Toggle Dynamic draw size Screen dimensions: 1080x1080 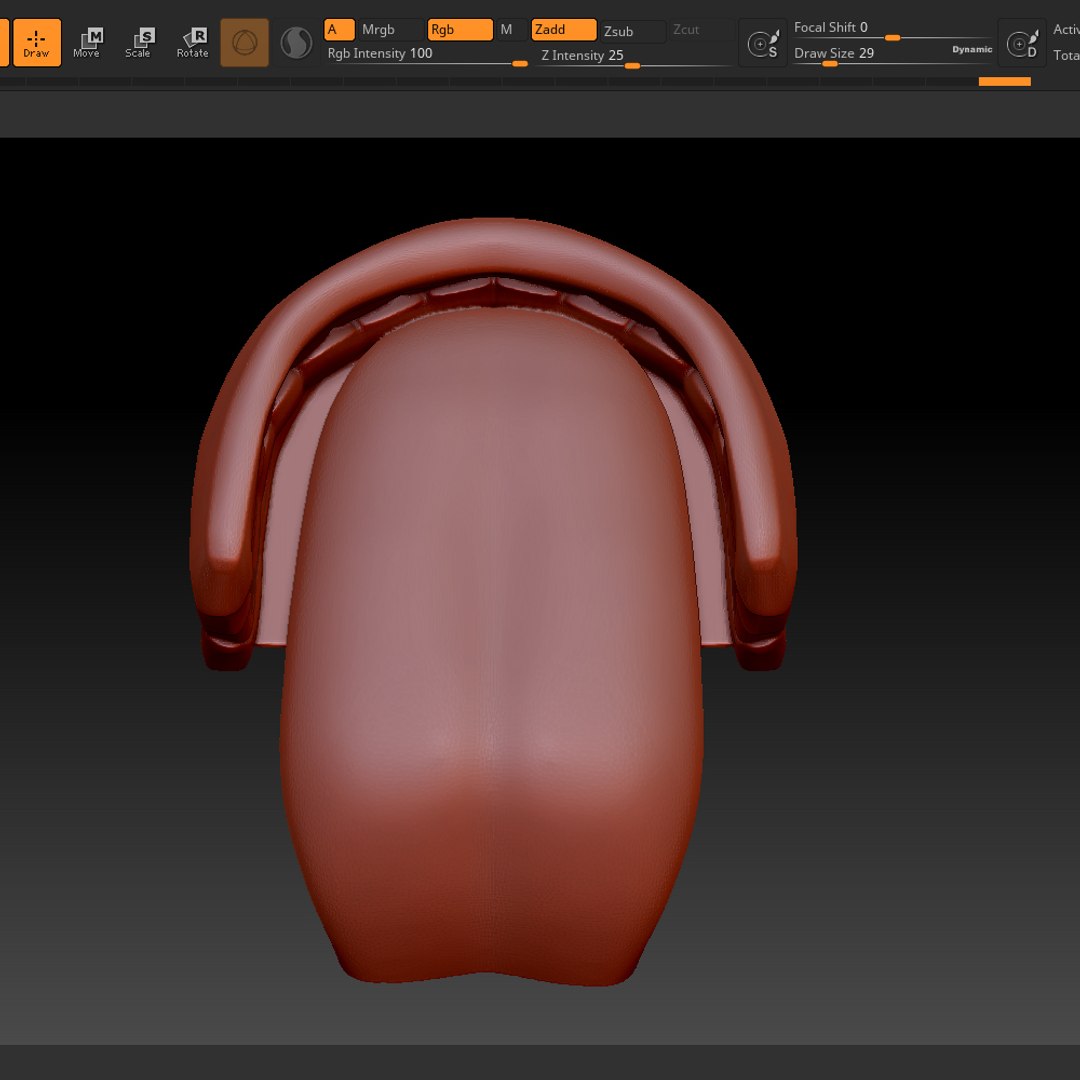click(972, 50)
